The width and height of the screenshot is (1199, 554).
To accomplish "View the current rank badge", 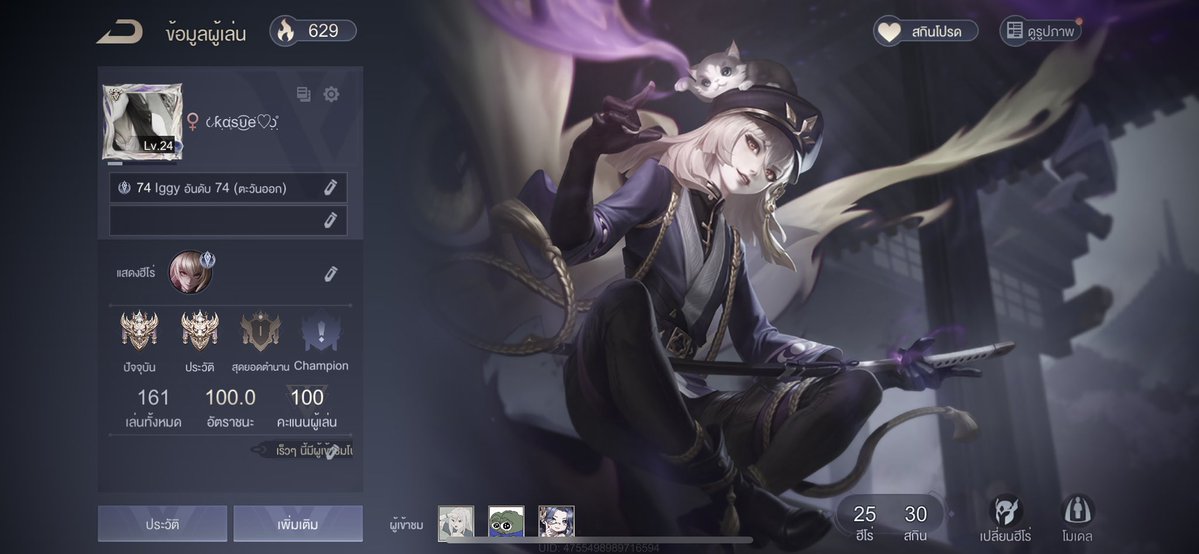I will 139,331.
